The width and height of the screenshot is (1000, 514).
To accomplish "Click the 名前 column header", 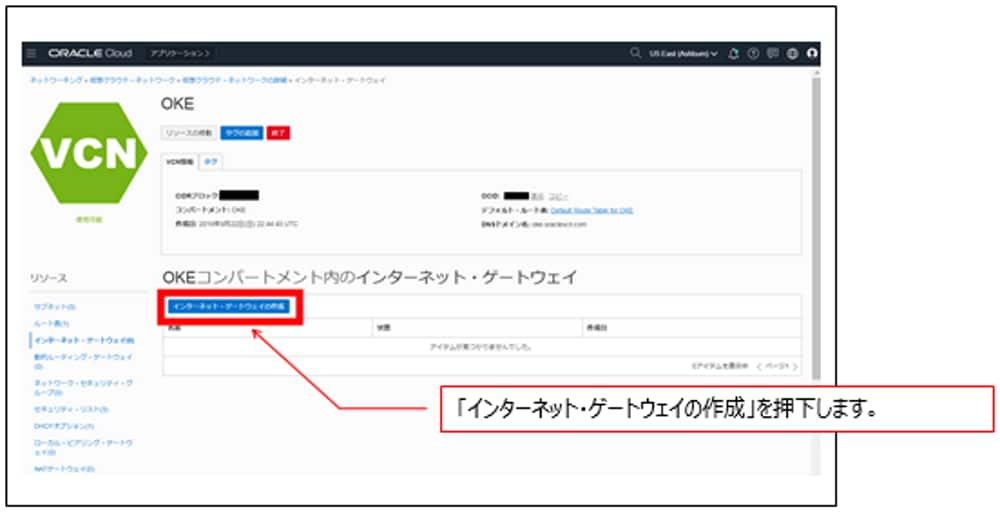I will (174, 328).
